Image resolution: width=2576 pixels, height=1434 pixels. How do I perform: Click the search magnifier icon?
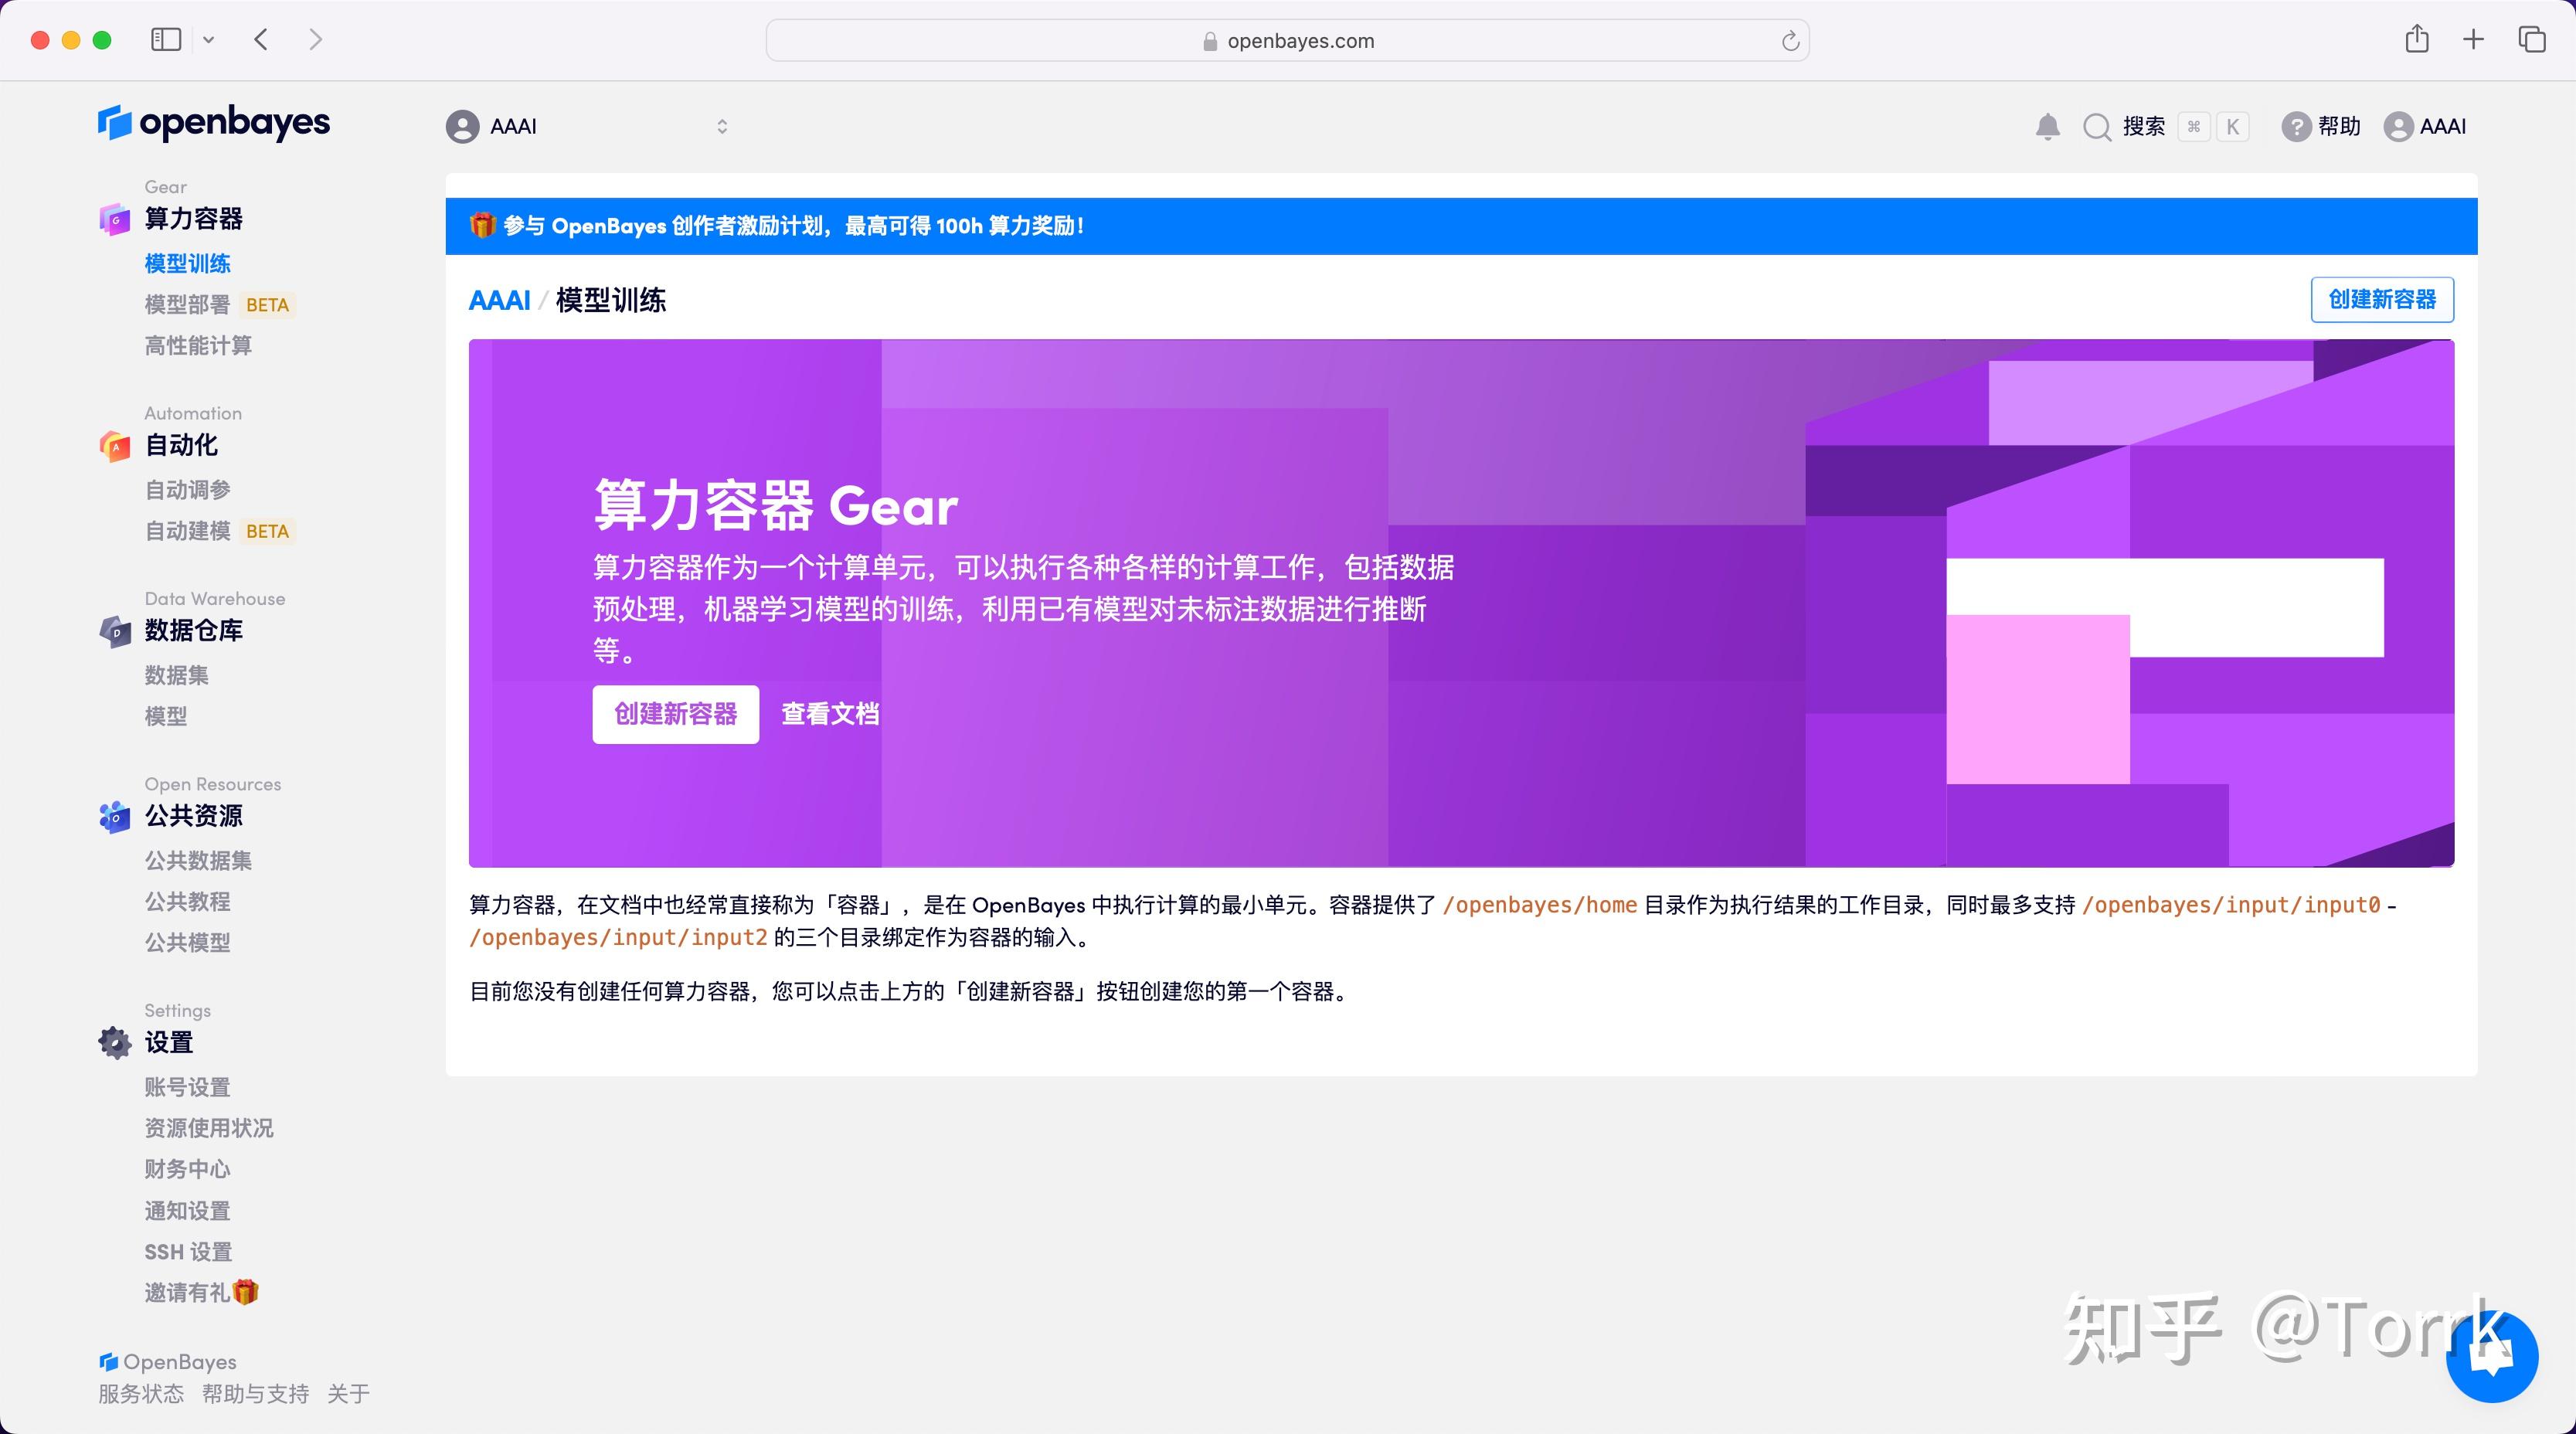coord(2096,127)
